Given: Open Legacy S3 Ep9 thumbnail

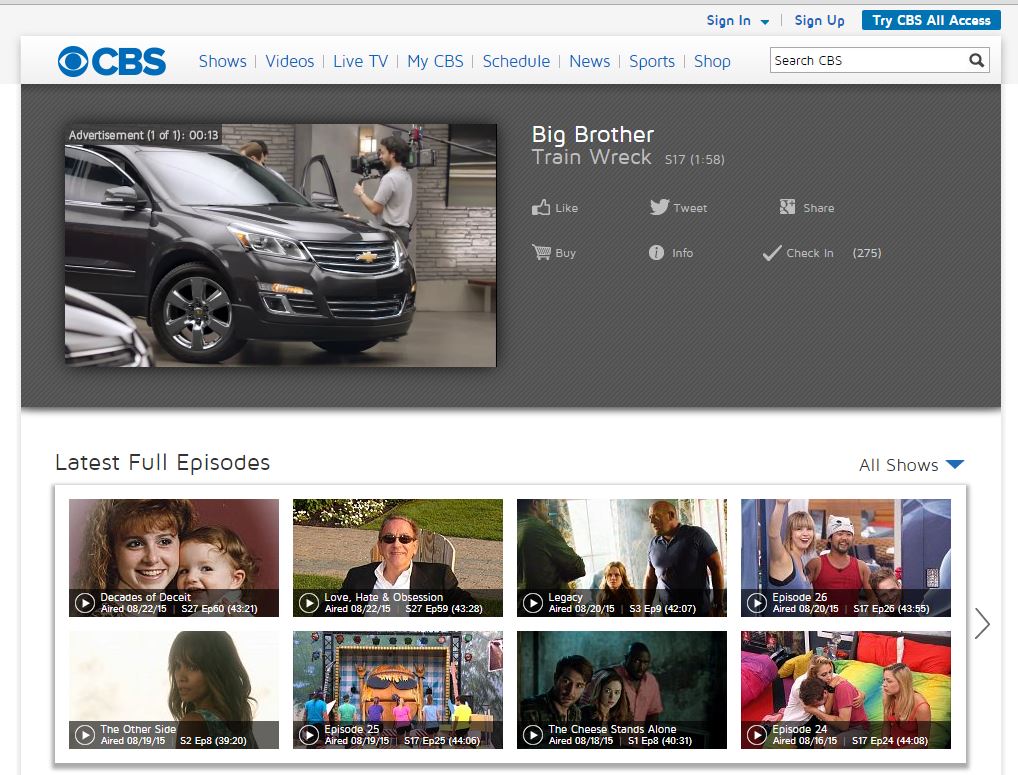Looking at the screenshot, I should tap(622, 558).
